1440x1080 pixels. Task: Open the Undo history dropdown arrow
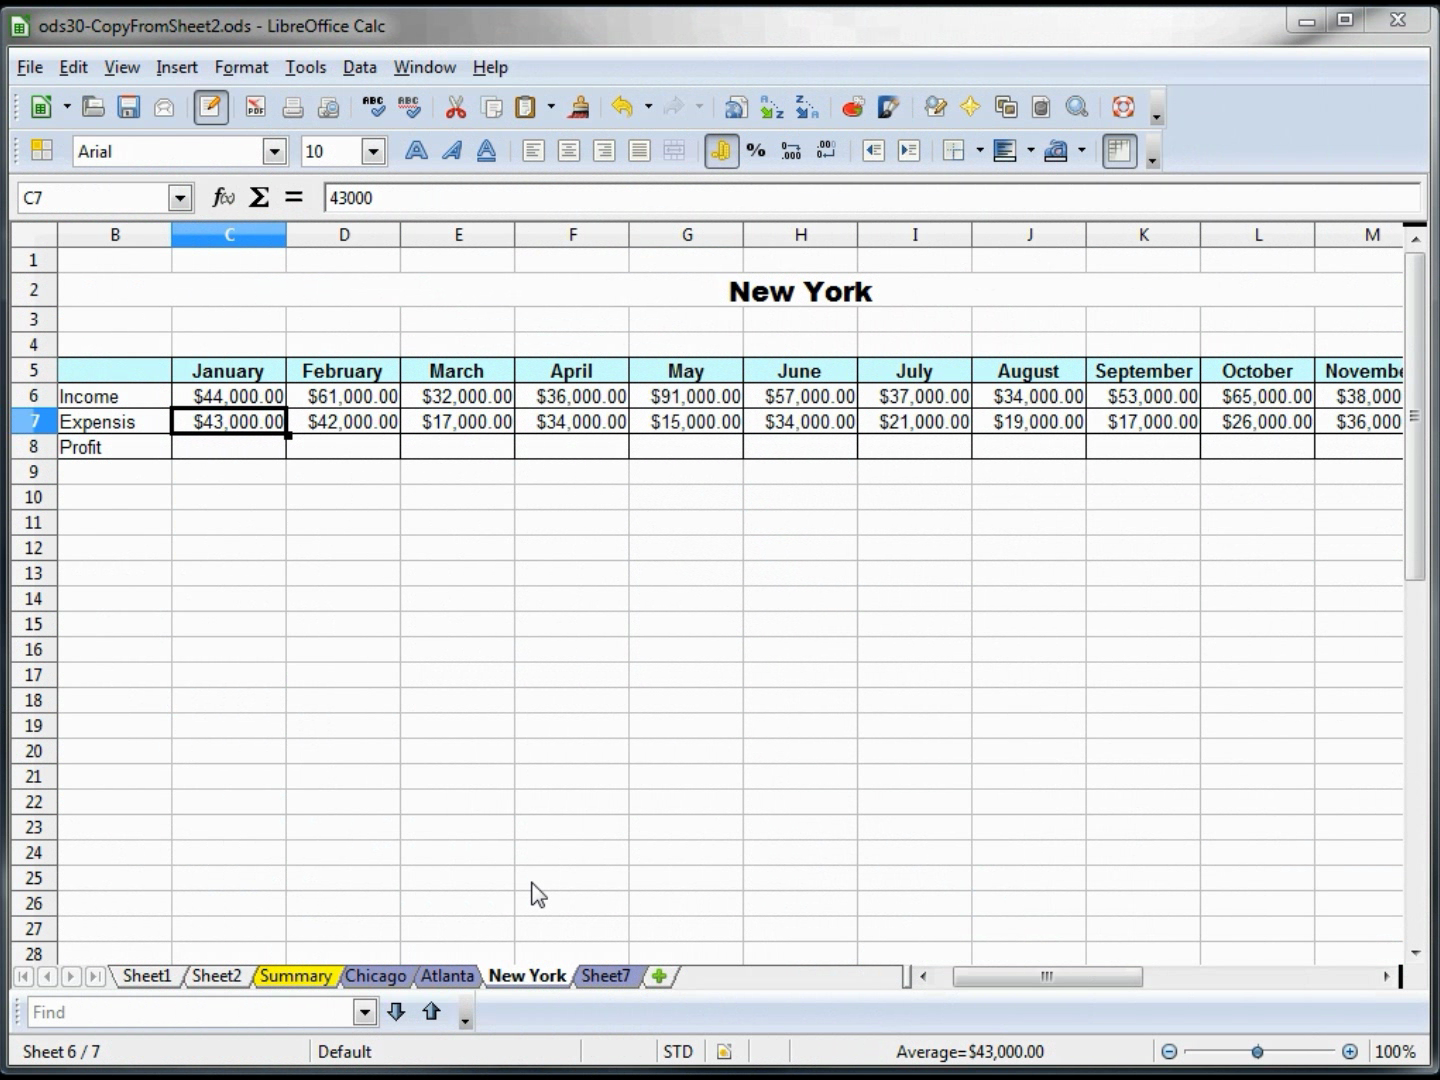[x=648, y=107]
